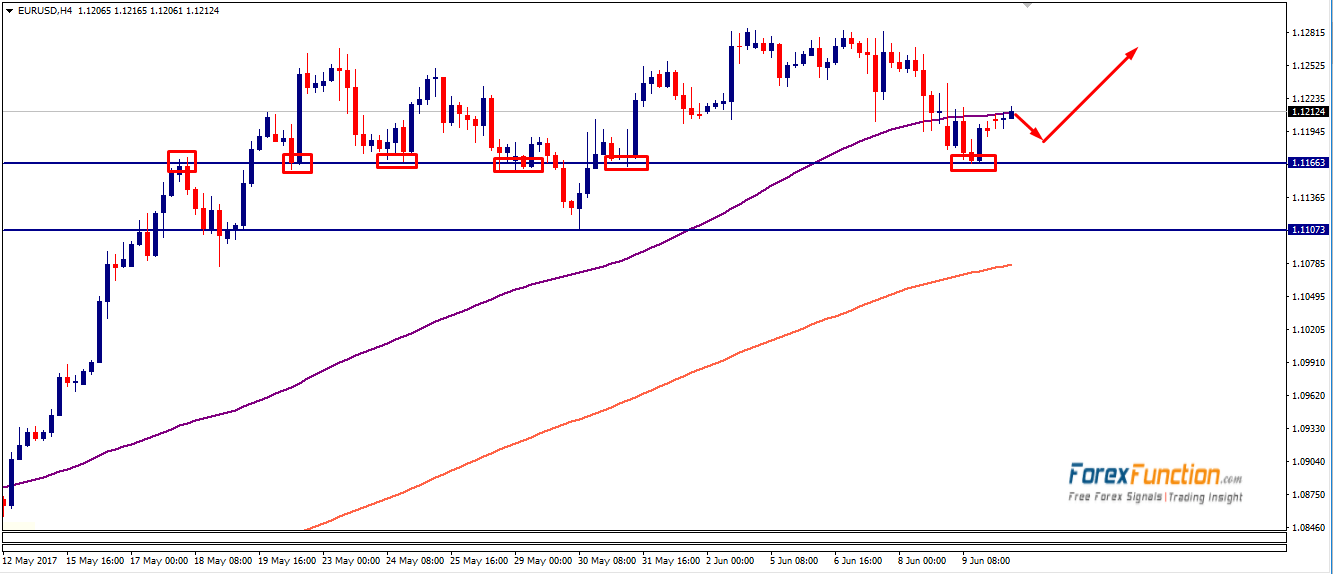
Task: Click the rightmost red rectangle near 9 Jun
Action: click(x=973, y=163)
